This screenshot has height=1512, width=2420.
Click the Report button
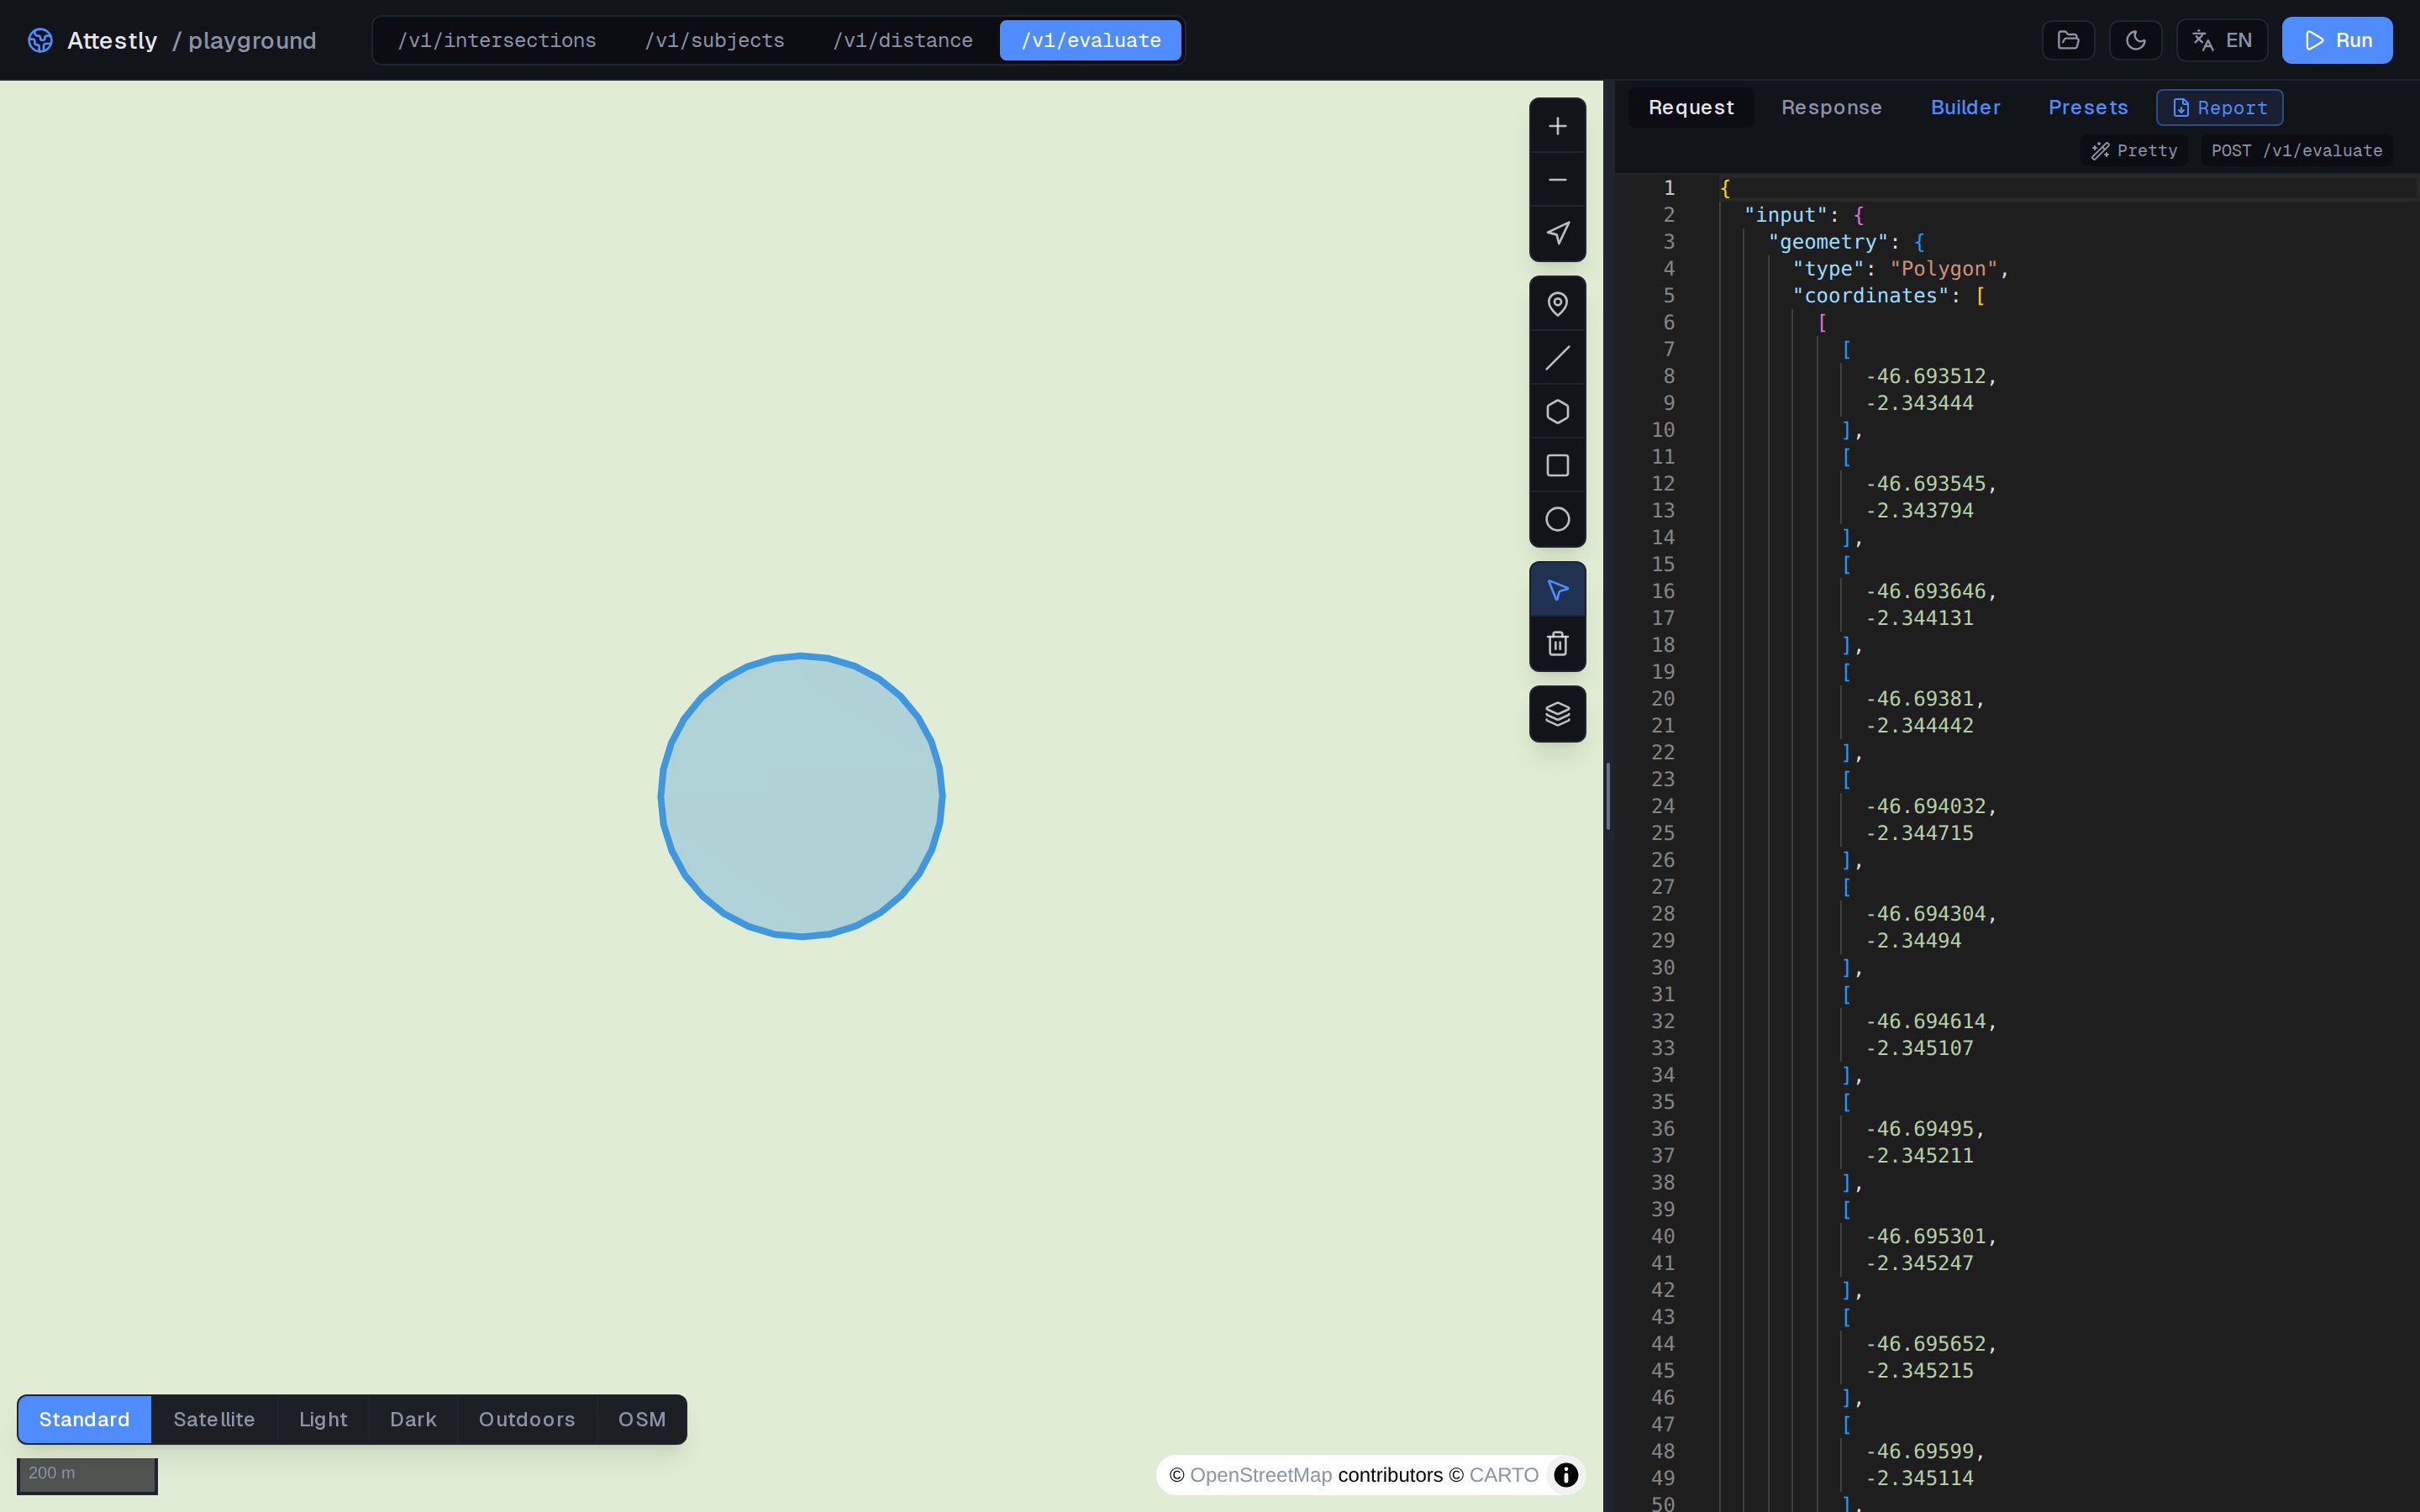pos(2219,107)
